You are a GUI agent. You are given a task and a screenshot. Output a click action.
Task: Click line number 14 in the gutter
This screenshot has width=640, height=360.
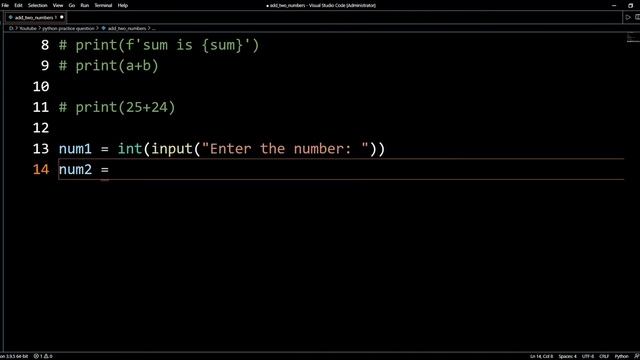(41, 169)
